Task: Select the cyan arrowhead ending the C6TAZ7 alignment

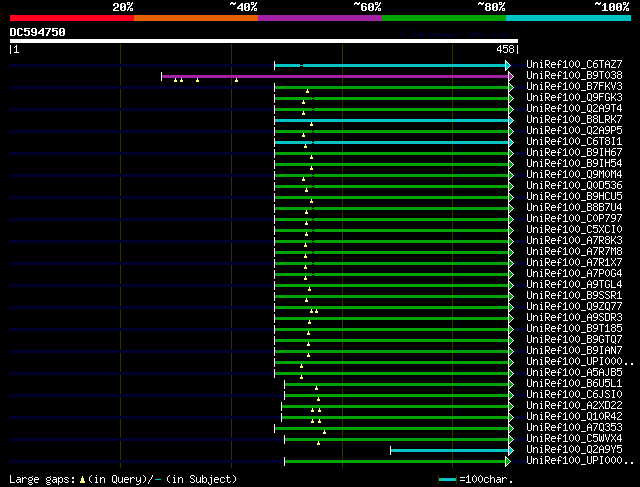Action: [508, 65]
